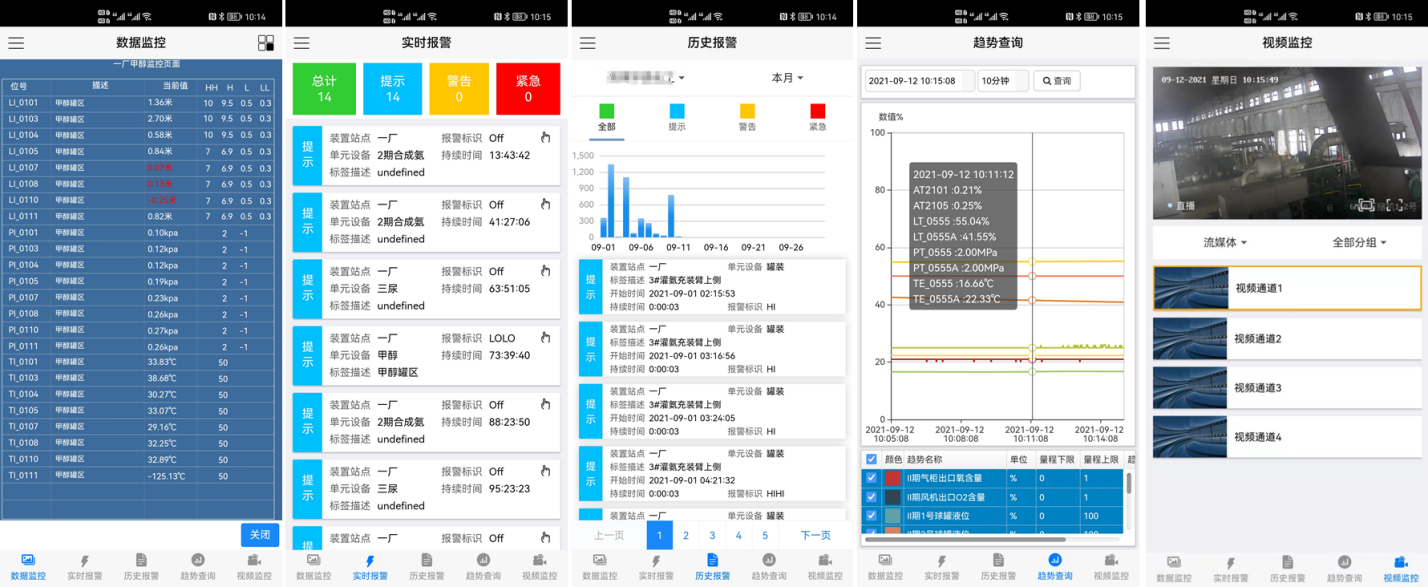The image size is (1428, 587).
Task: Go to page 2 of history alarms
Action: pos(686,535)
